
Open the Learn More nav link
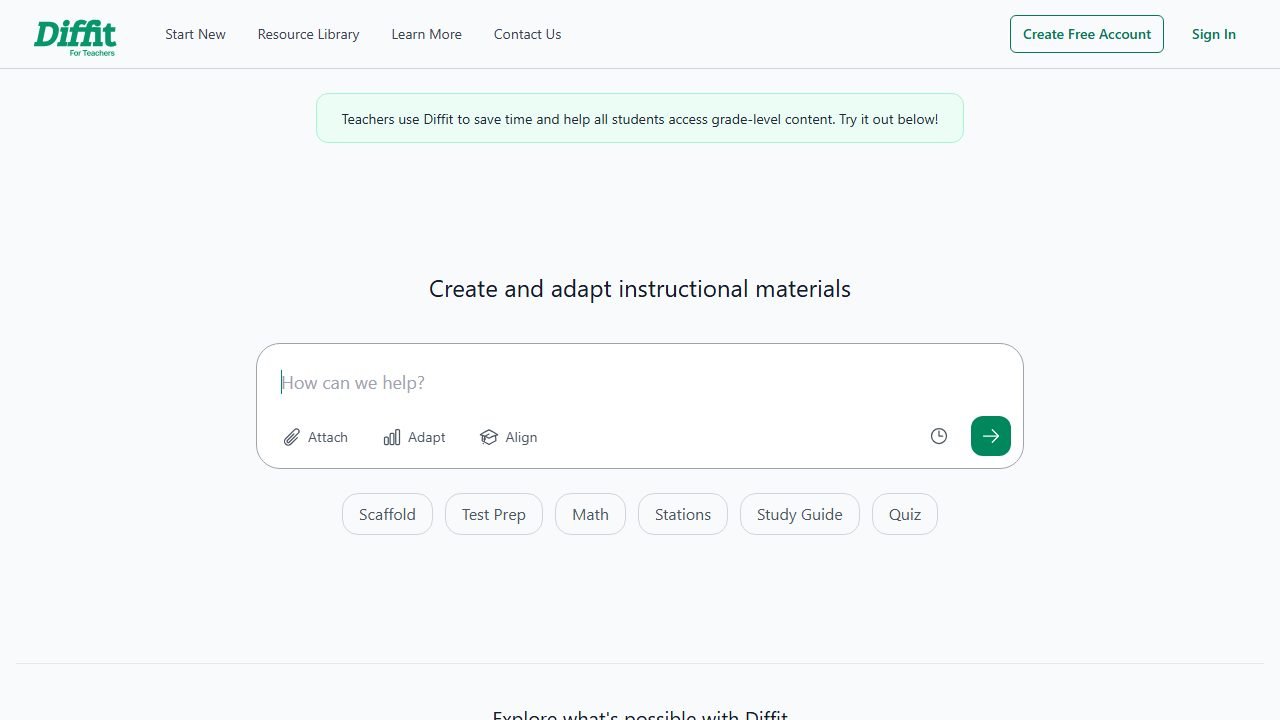click(x=426, y=34)
